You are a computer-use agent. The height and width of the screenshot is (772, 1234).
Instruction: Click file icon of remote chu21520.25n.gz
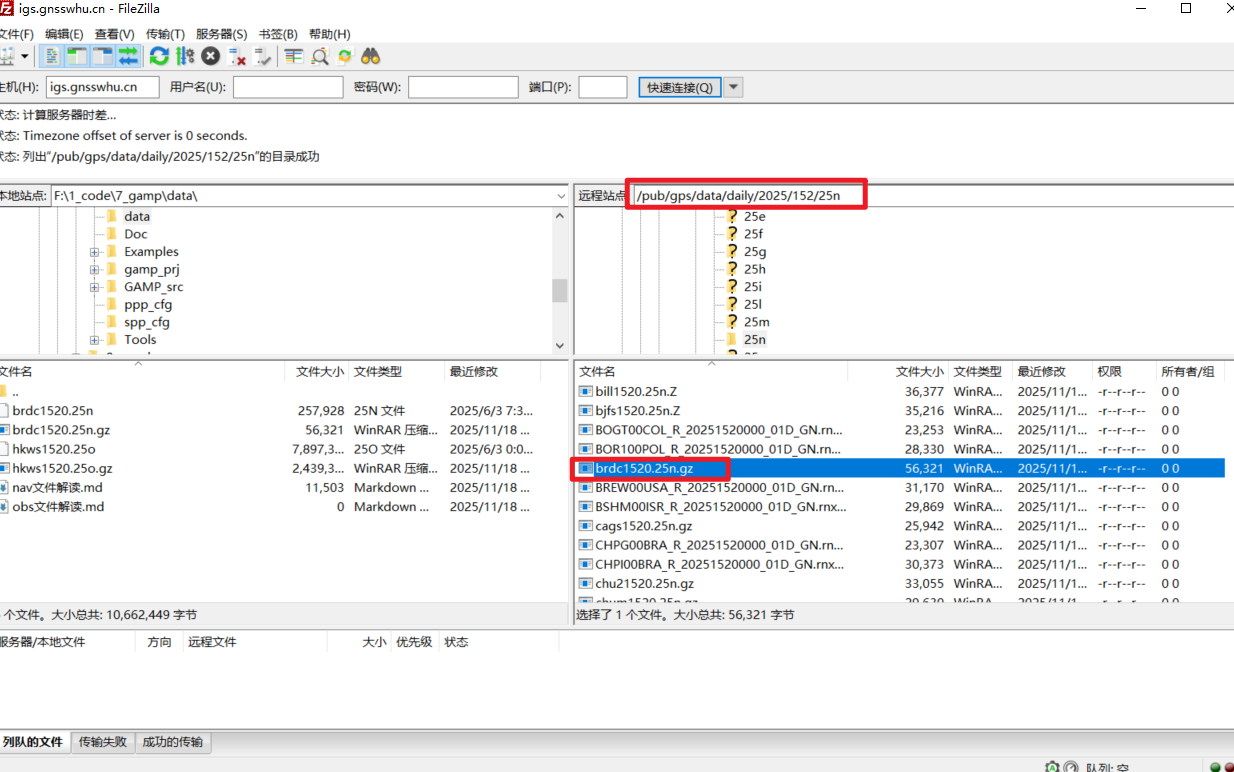pos(586,584)
